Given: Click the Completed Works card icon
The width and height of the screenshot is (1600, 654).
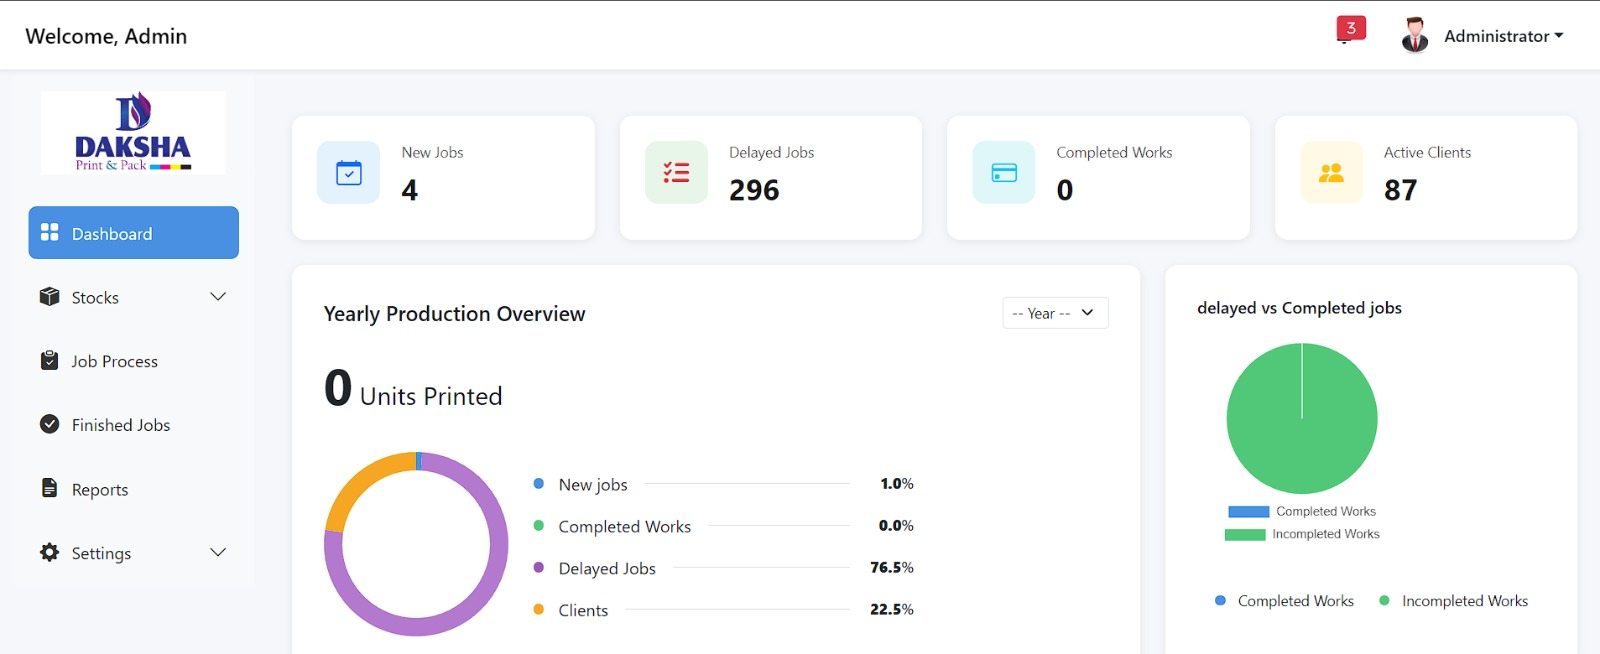Looking at the screenshot, I should tap(1004, 173).
